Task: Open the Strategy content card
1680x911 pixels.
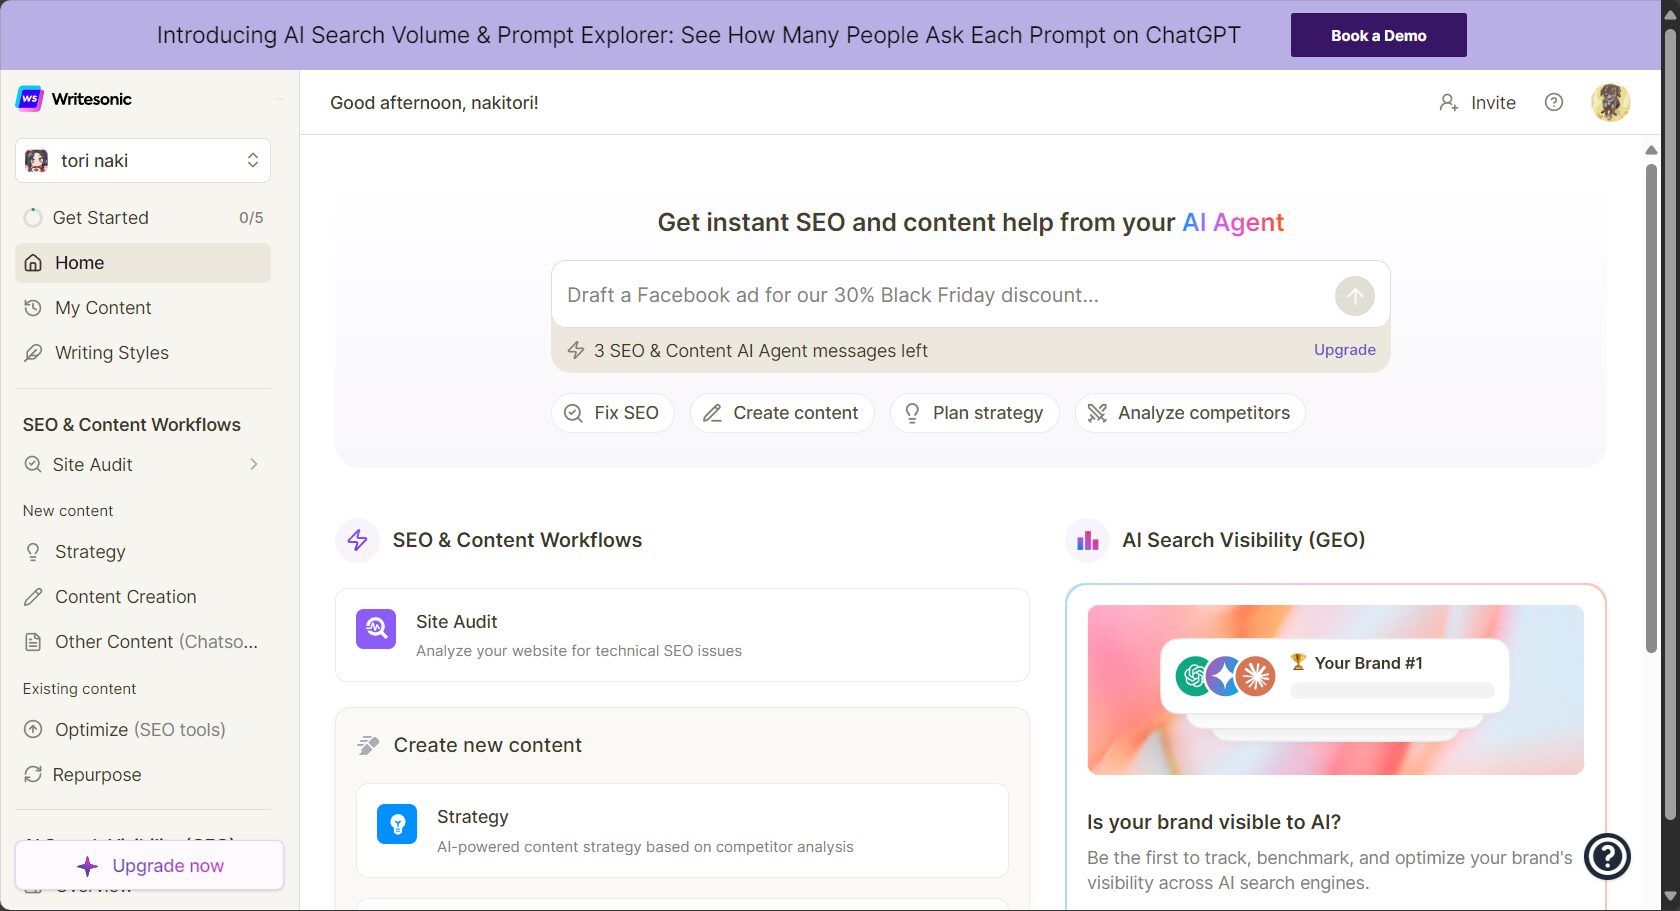Action: click(682, 831)
